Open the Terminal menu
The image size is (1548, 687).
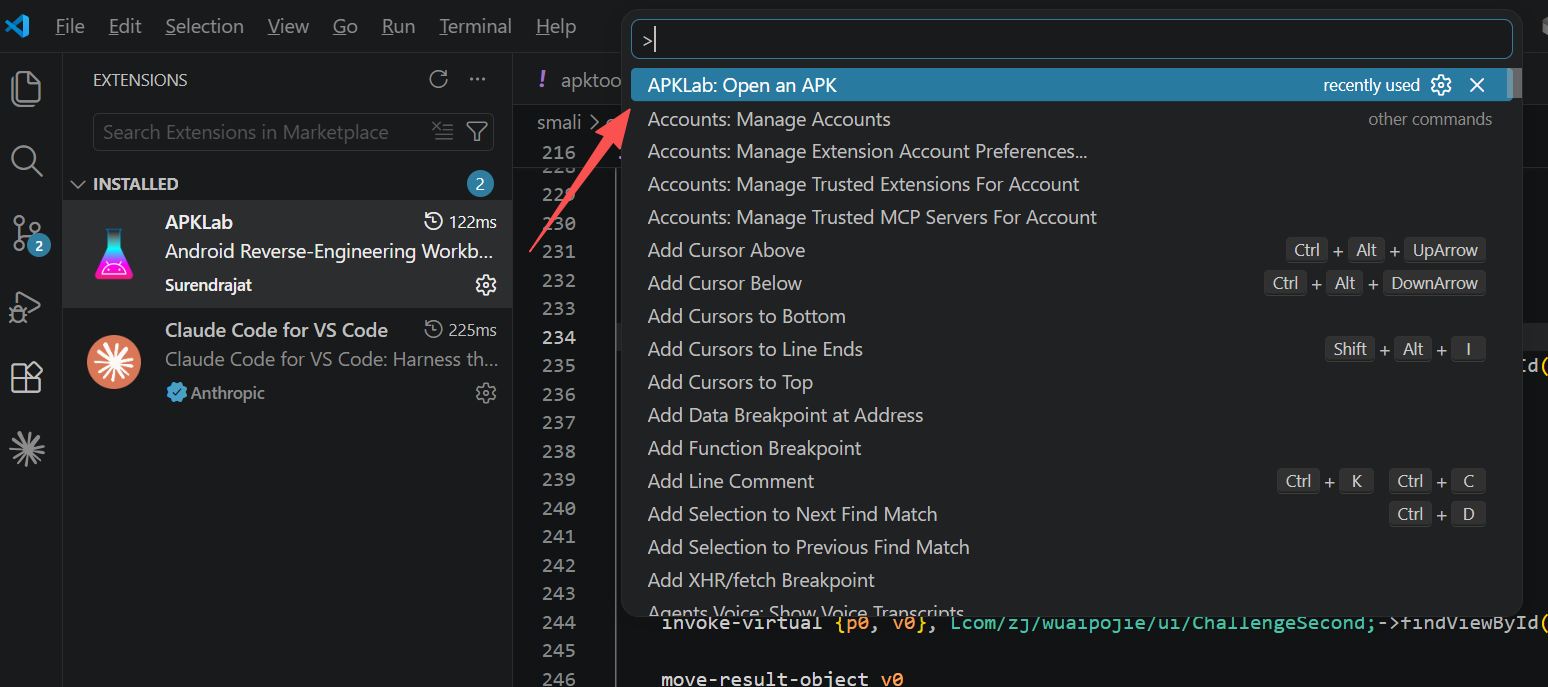point(475,26)
